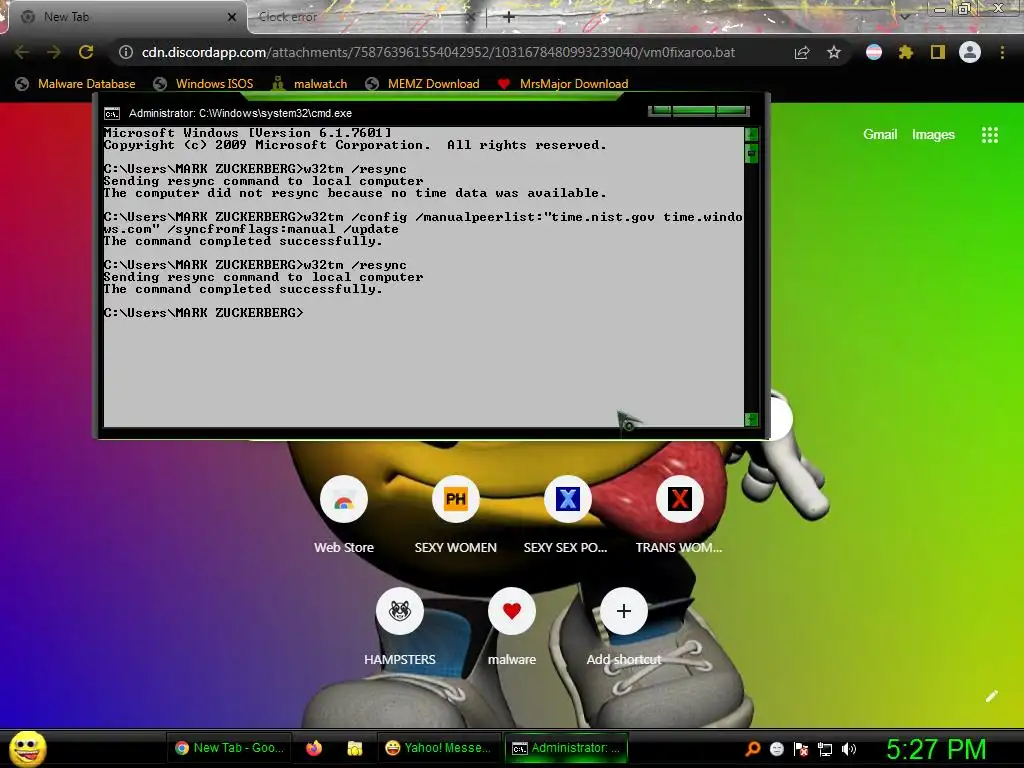Screen dimensions: 1024x768
Task: Open the MrsMajor Download bookmark
Action: coord(562,84)
